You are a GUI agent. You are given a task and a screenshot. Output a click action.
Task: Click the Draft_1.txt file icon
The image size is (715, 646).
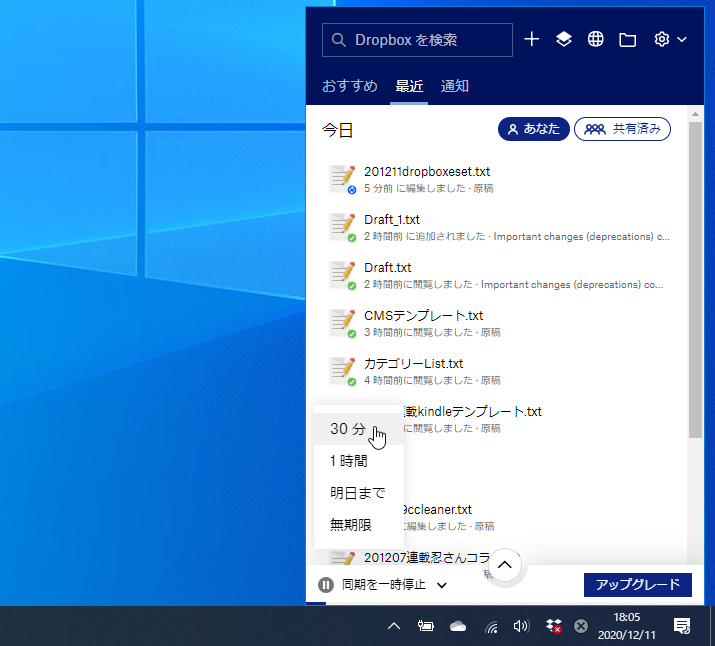click(342, 227)
